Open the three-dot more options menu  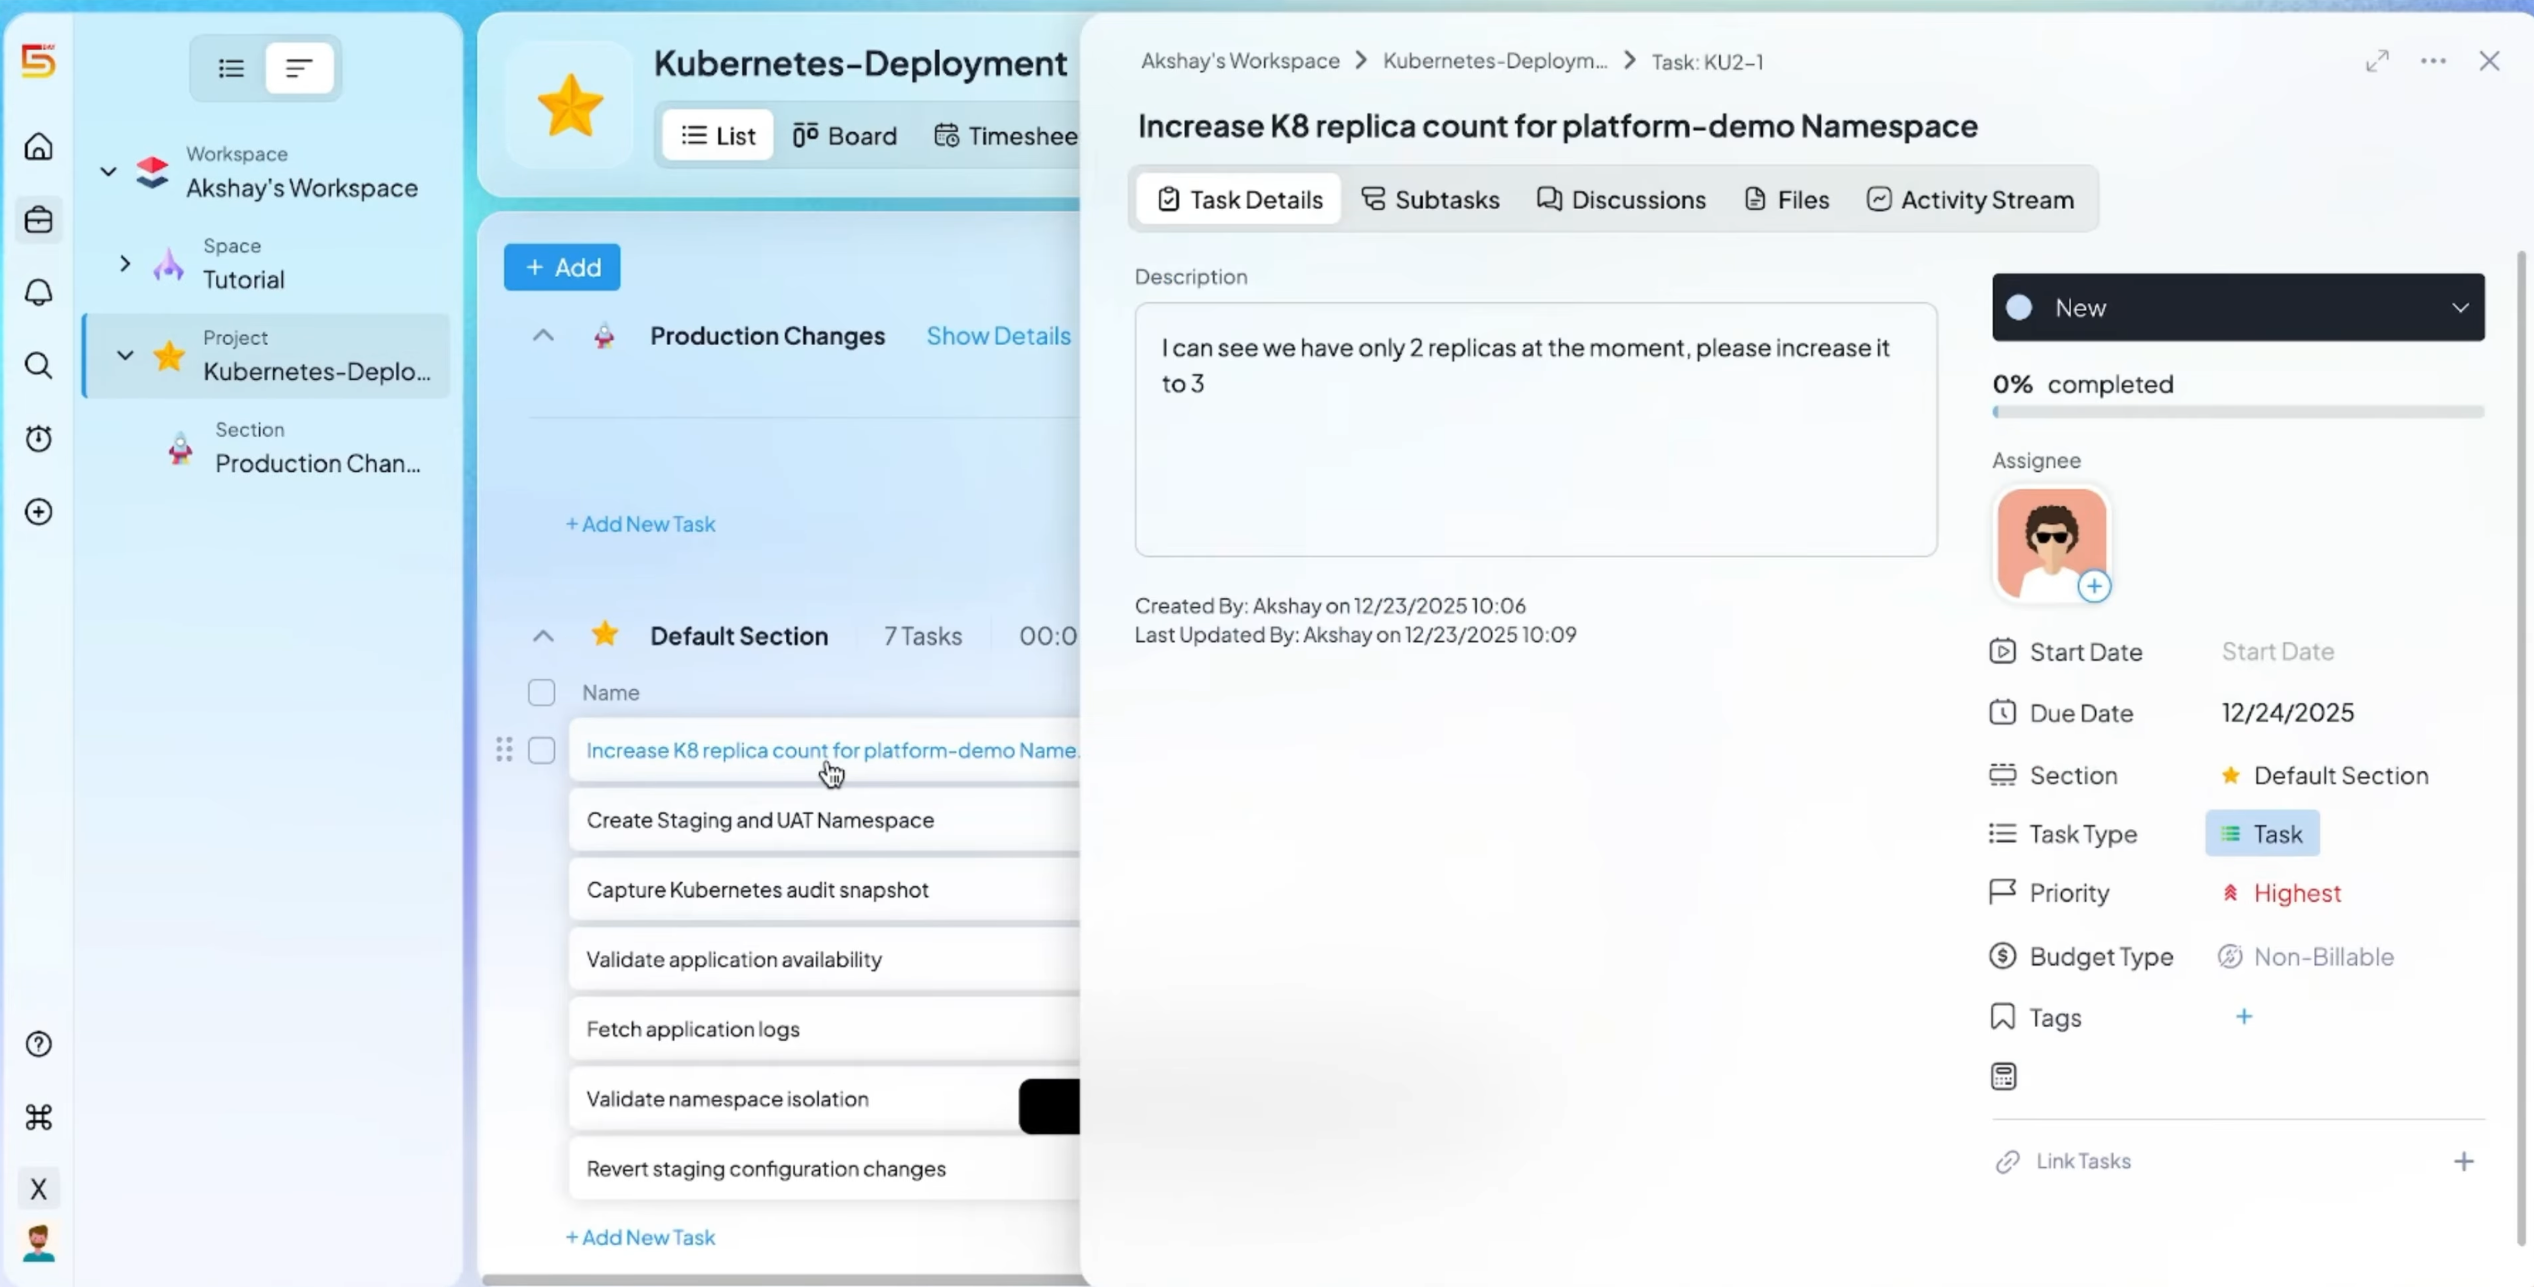[x=2433, y=61]
